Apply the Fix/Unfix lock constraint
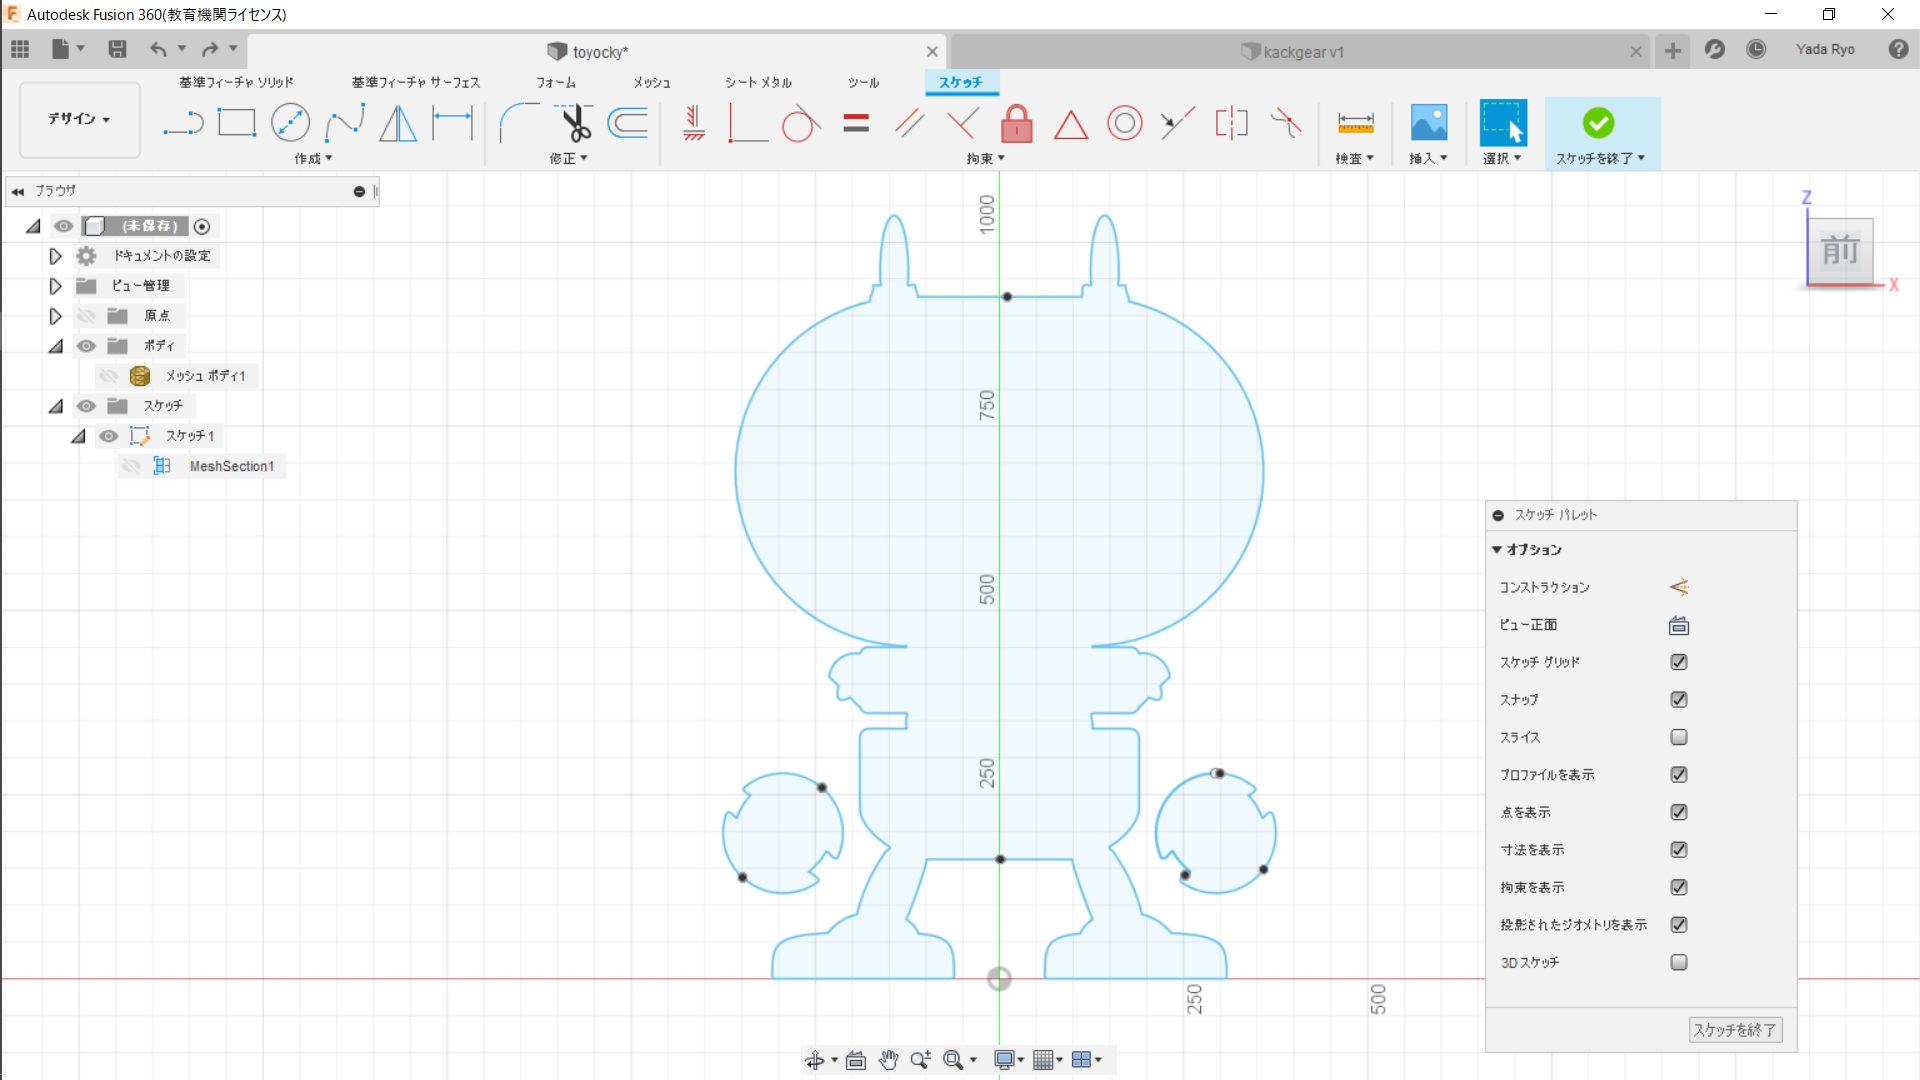This screenshot has height=1080, width=1920. click(1016, 124)
